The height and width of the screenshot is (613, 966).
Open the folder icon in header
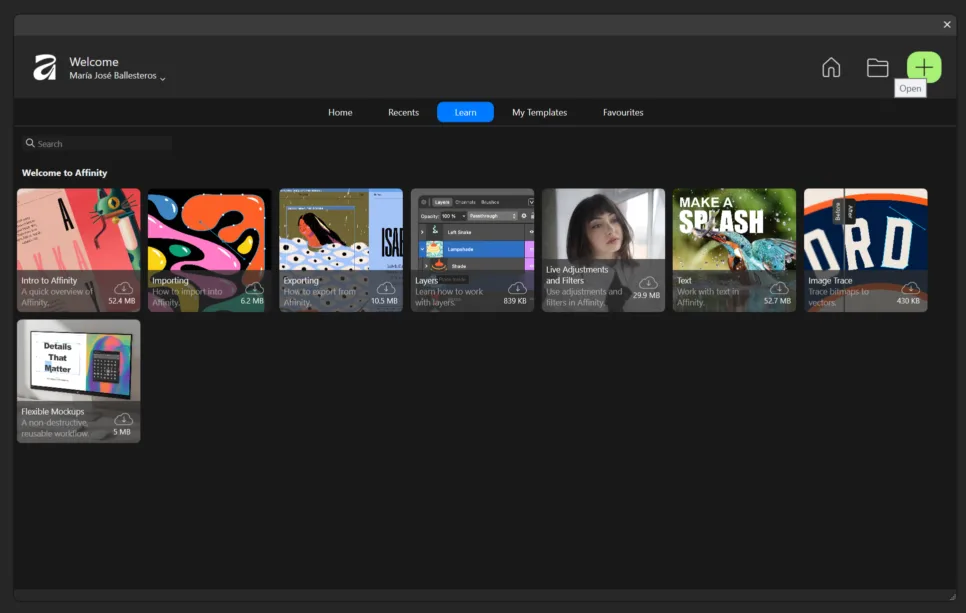tap(877, 68)
